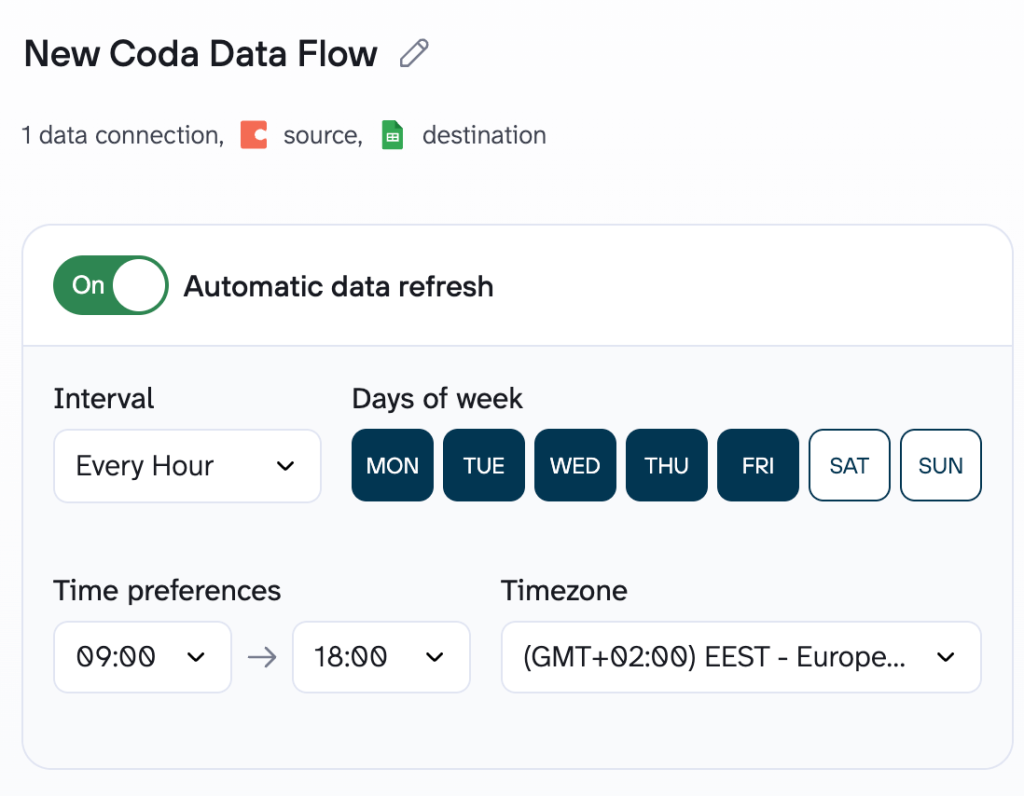1024x796 pixels.
Task: Click the arrow between the time fields
Action: click(262, 657)
